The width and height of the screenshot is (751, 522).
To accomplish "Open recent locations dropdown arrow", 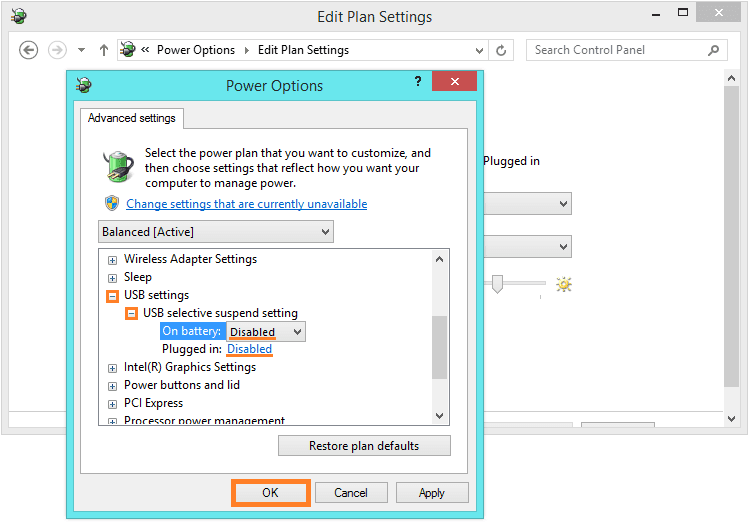I will [x=81, y=50].
